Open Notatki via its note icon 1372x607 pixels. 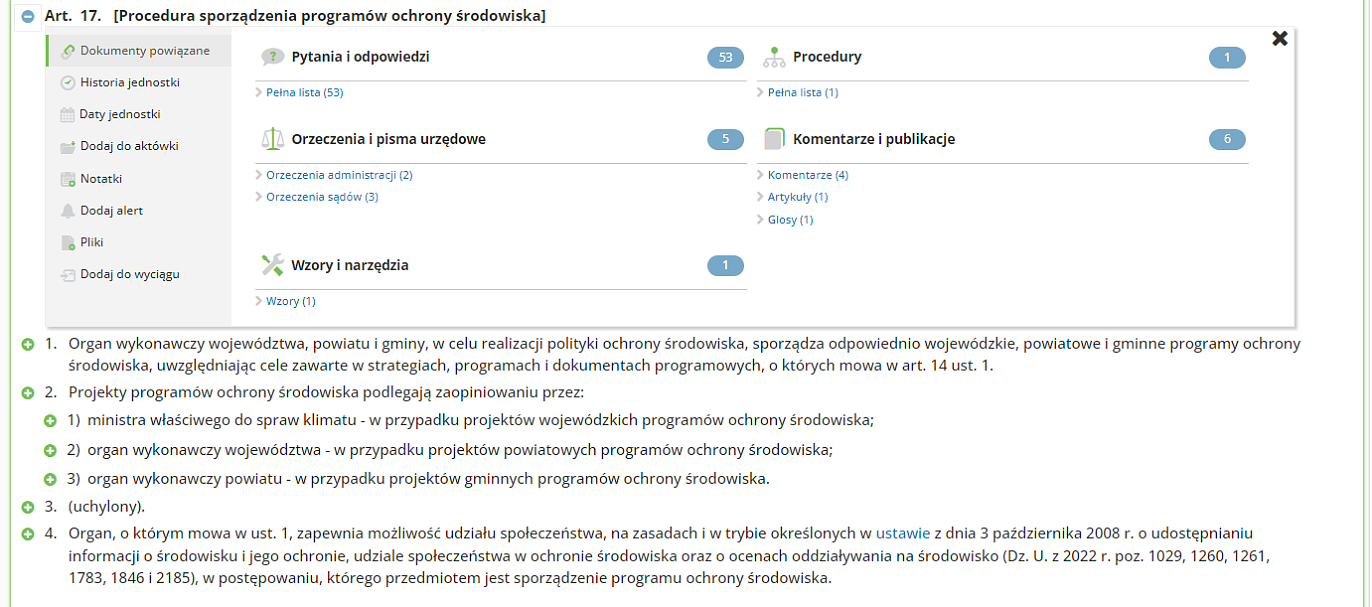pyautogui.click(x=67, y=179)
